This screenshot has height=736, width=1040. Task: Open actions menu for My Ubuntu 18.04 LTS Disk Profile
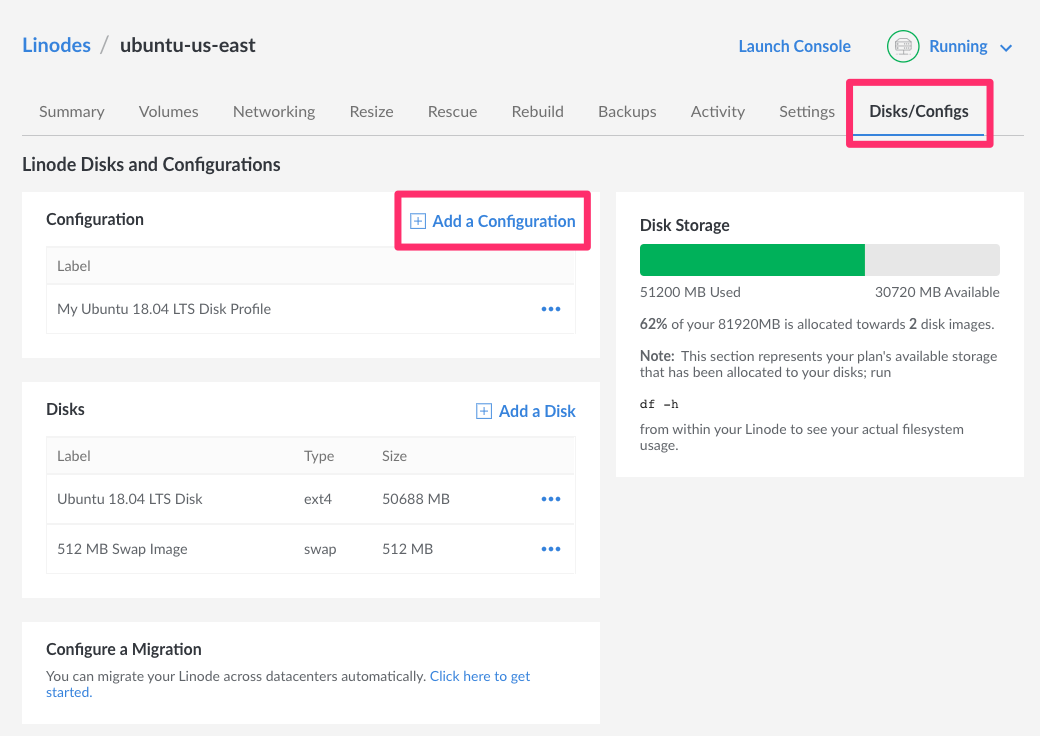tap(550, 309)
